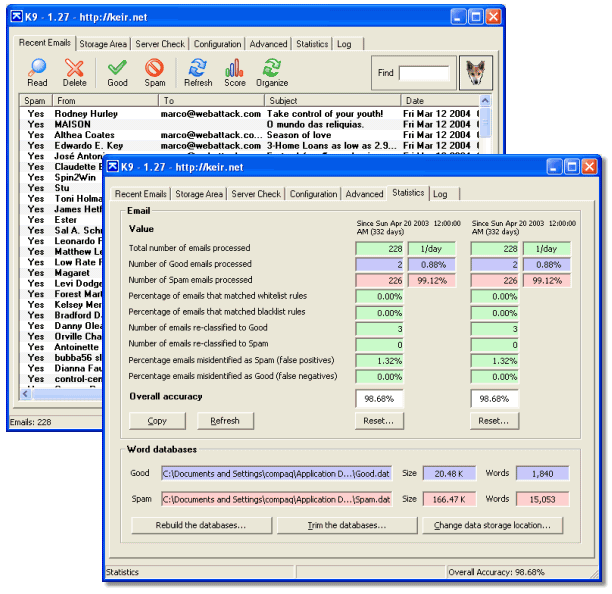The image size is (612, 594).
Task: Click Emails: 228 status bar text
Action: tap(30, 422)
